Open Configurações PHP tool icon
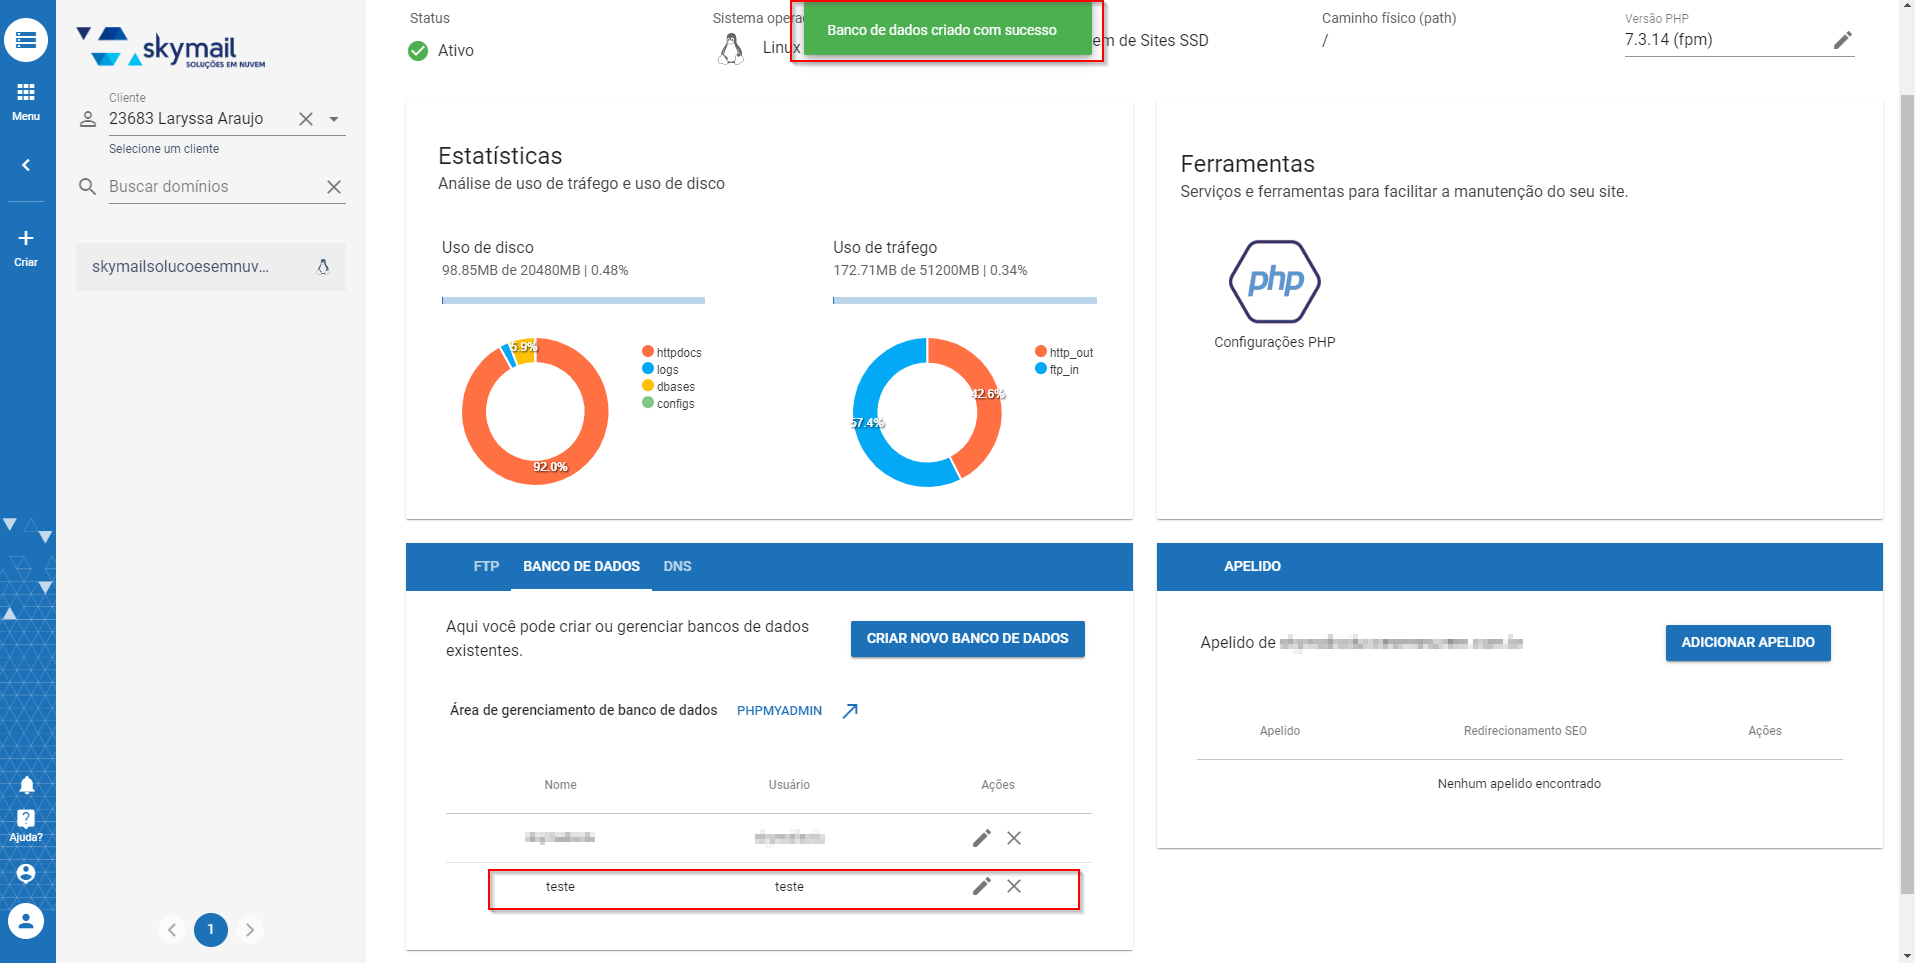The height and width of the screenshot is (963, 1915). (x=1274, y=282)
